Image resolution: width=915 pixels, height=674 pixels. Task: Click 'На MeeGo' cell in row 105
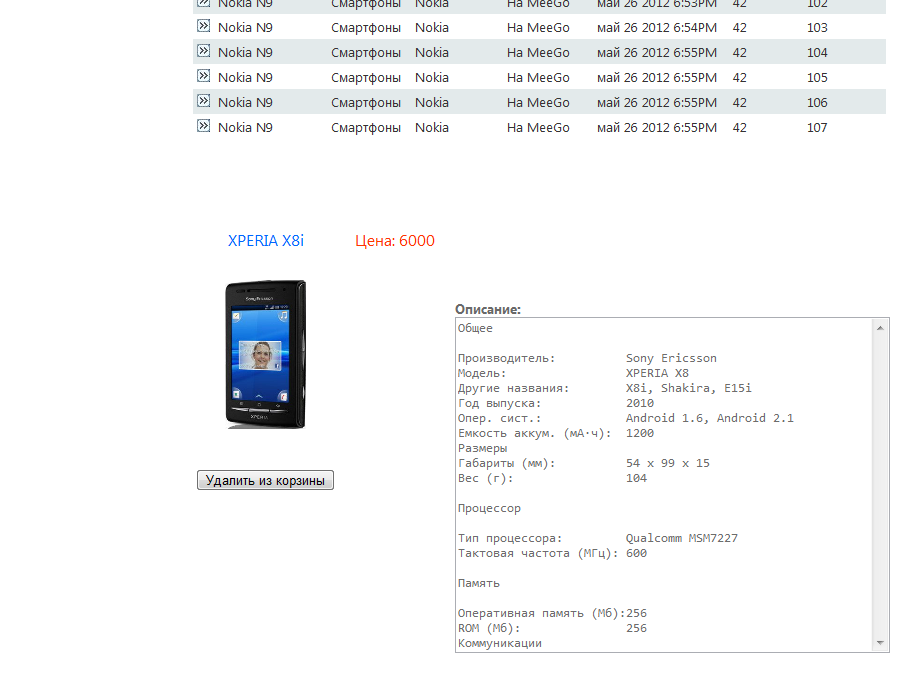[x=538, y=78]
